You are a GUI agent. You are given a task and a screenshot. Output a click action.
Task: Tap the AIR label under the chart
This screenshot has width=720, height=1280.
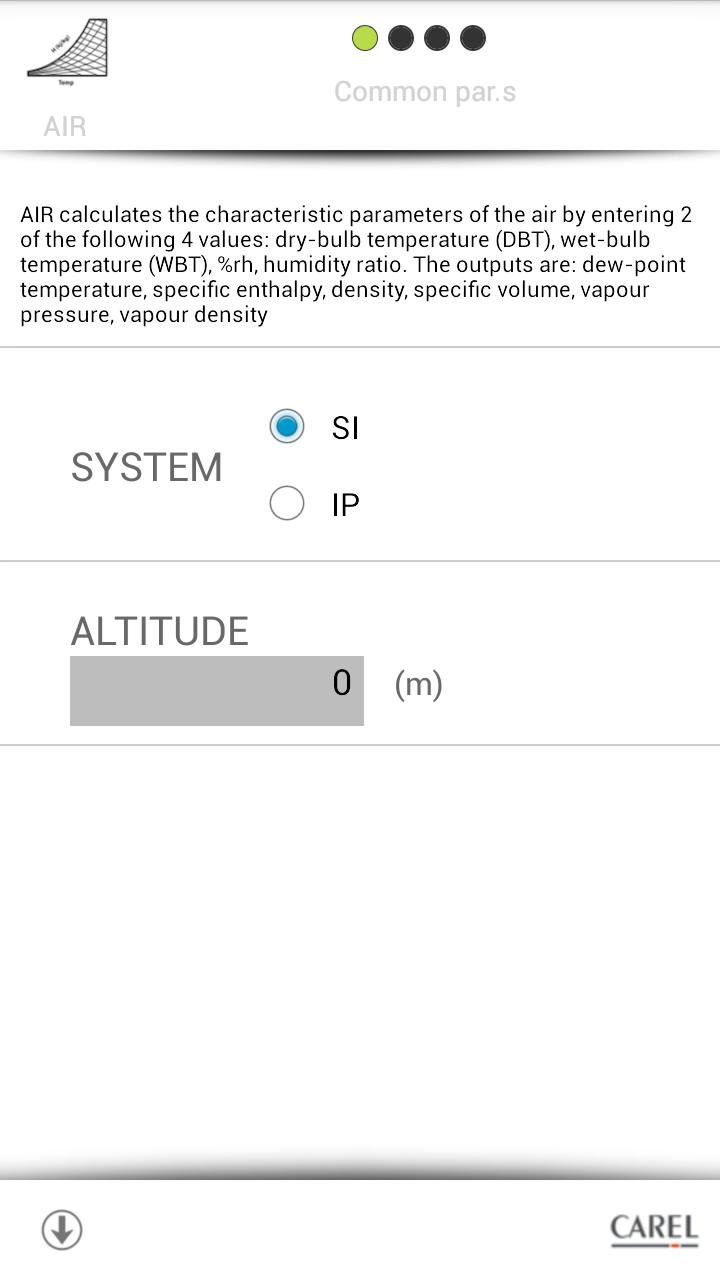[65, 127]
